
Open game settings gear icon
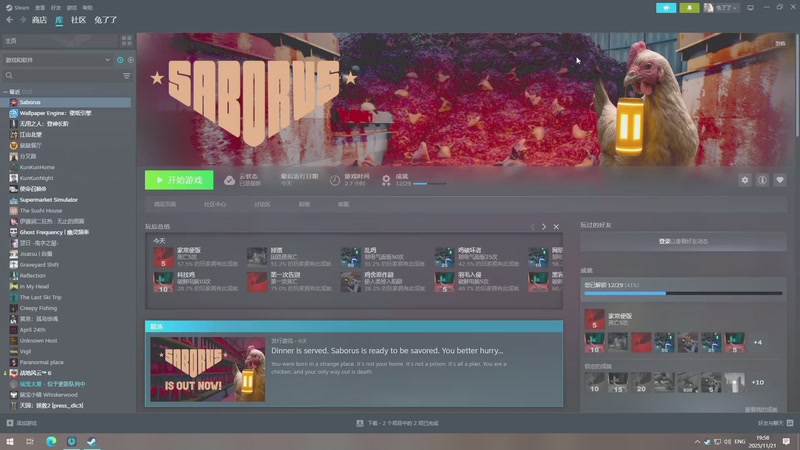click(x=745, y=180)
